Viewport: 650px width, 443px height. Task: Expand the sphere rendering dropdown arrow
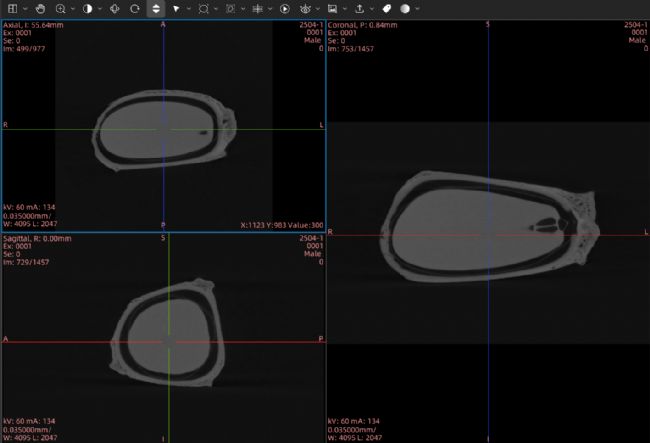click(417, 8)
